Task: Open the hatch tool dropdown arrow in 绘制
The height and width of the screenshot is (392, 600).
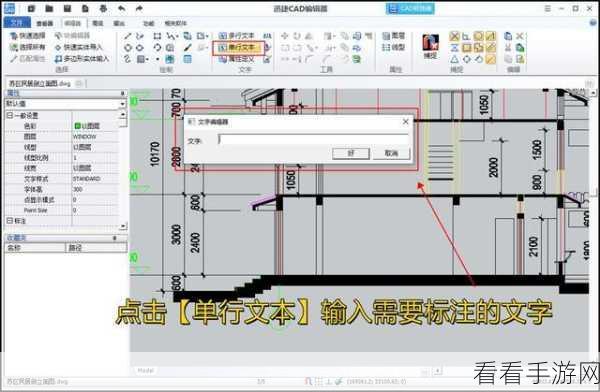Action: tap(147, 59)
